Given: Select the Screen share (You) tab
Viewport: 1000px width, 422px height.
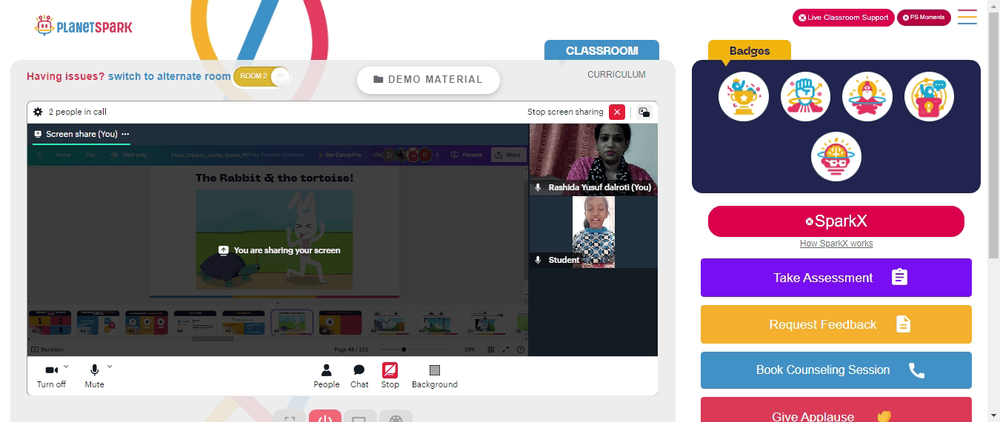Looking at the screenshot, I should click(81, 135).
